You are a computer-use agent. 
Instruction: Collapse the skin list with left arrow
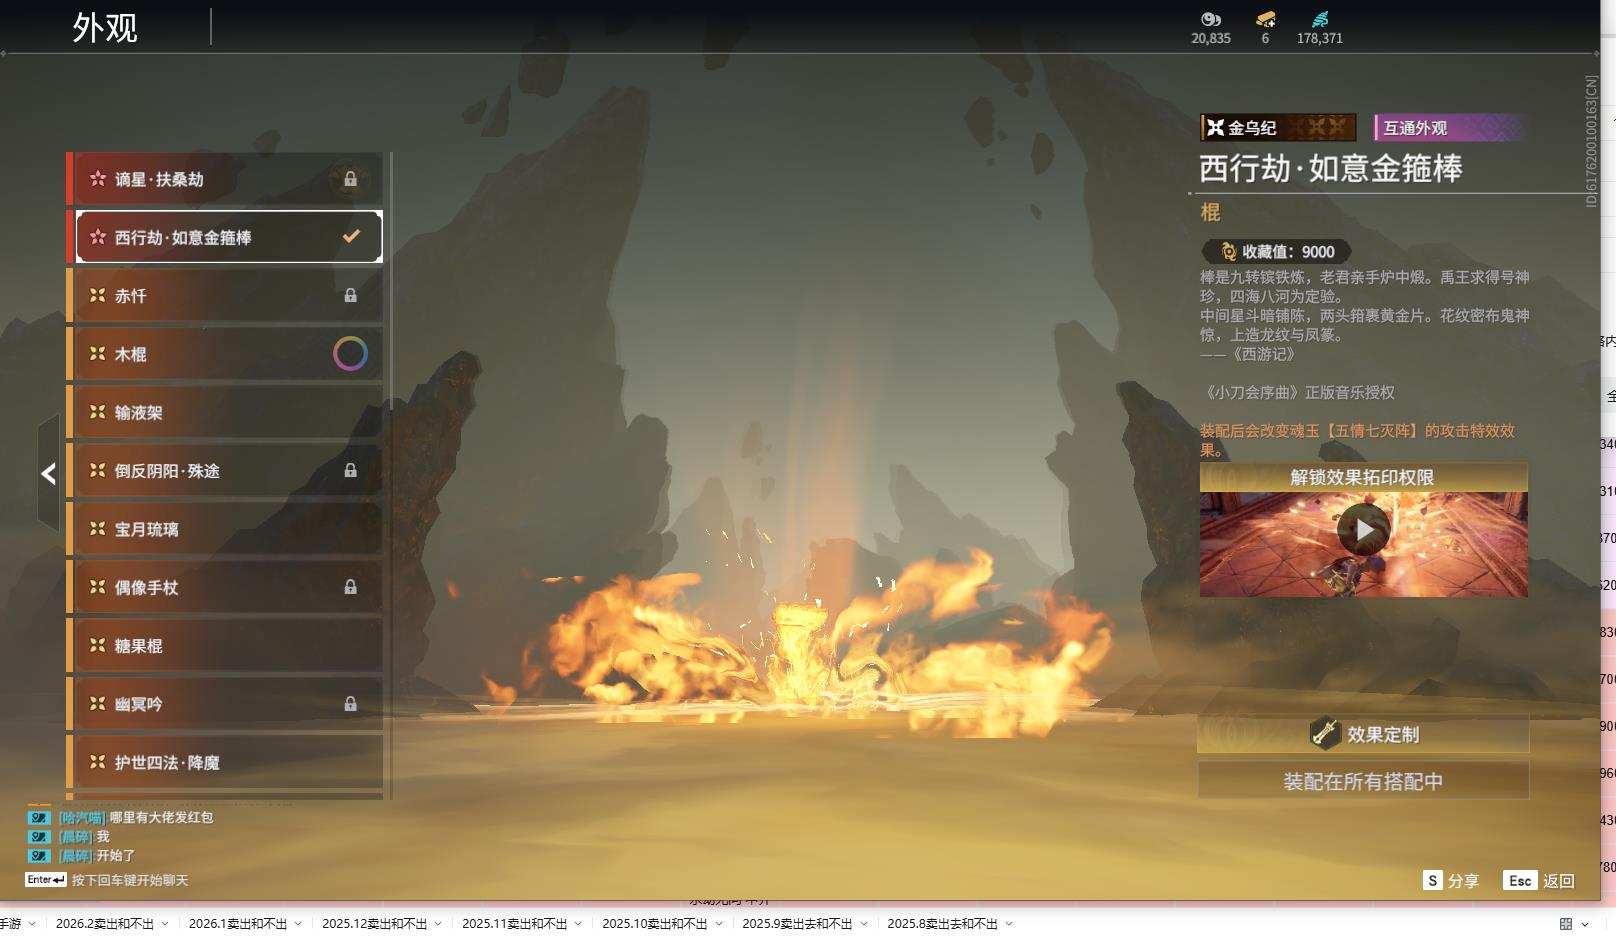click(48, 473)
